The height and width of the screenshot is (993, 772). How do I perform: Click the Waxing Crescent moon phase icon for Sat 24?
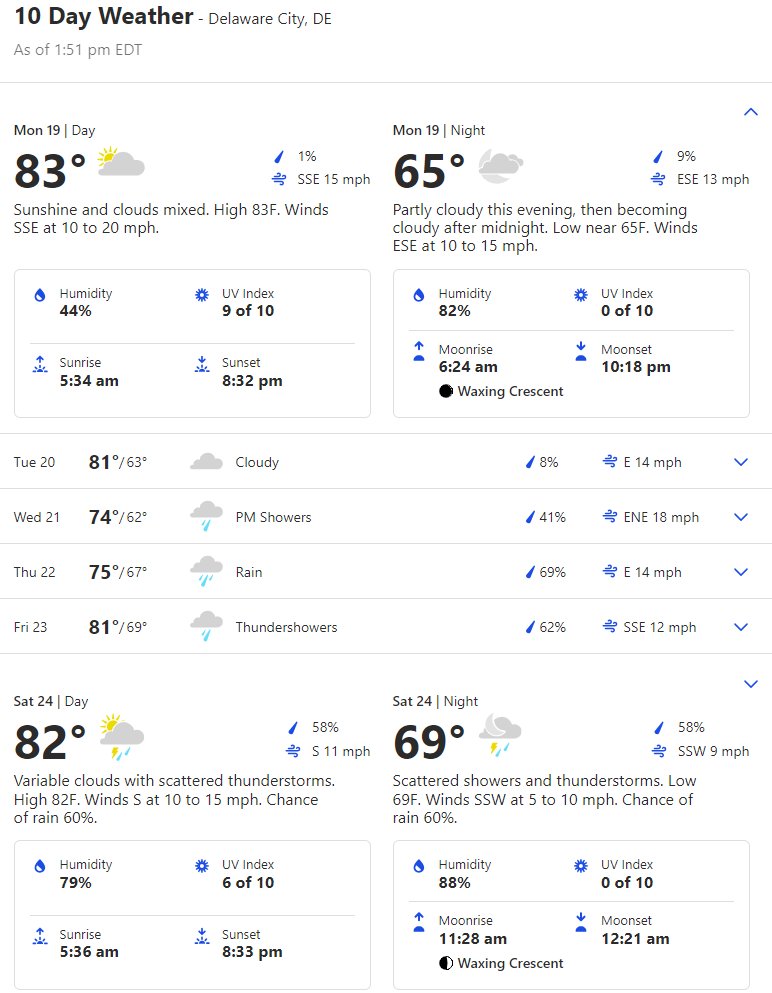click(446, 963)
